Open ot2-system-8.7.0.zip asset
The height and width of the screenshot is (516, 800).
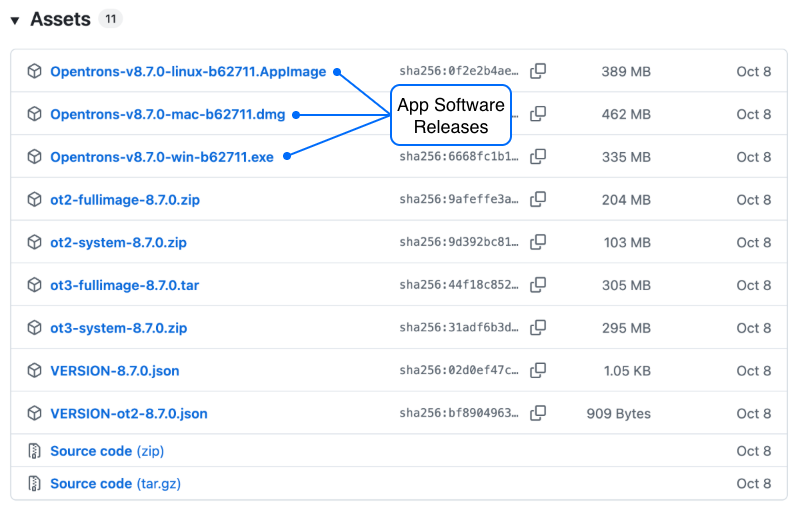pyautogui.click(x=118, y=242)
